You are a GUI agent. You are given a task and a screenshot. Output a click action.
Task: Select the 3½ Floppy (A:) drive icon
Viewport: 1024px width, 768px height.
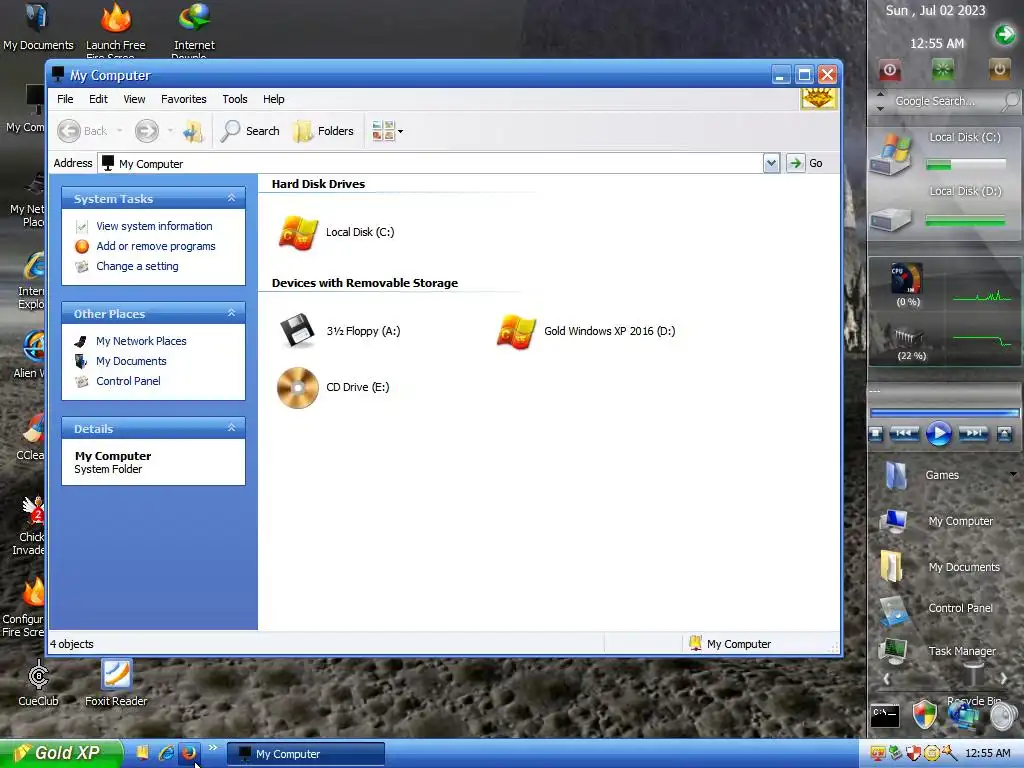point(298,331)
